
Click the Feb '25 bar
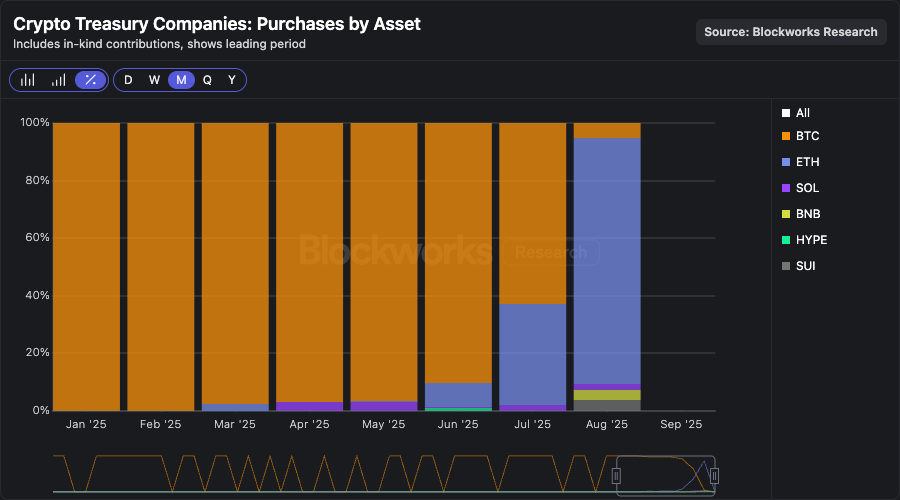coord(161,266)
